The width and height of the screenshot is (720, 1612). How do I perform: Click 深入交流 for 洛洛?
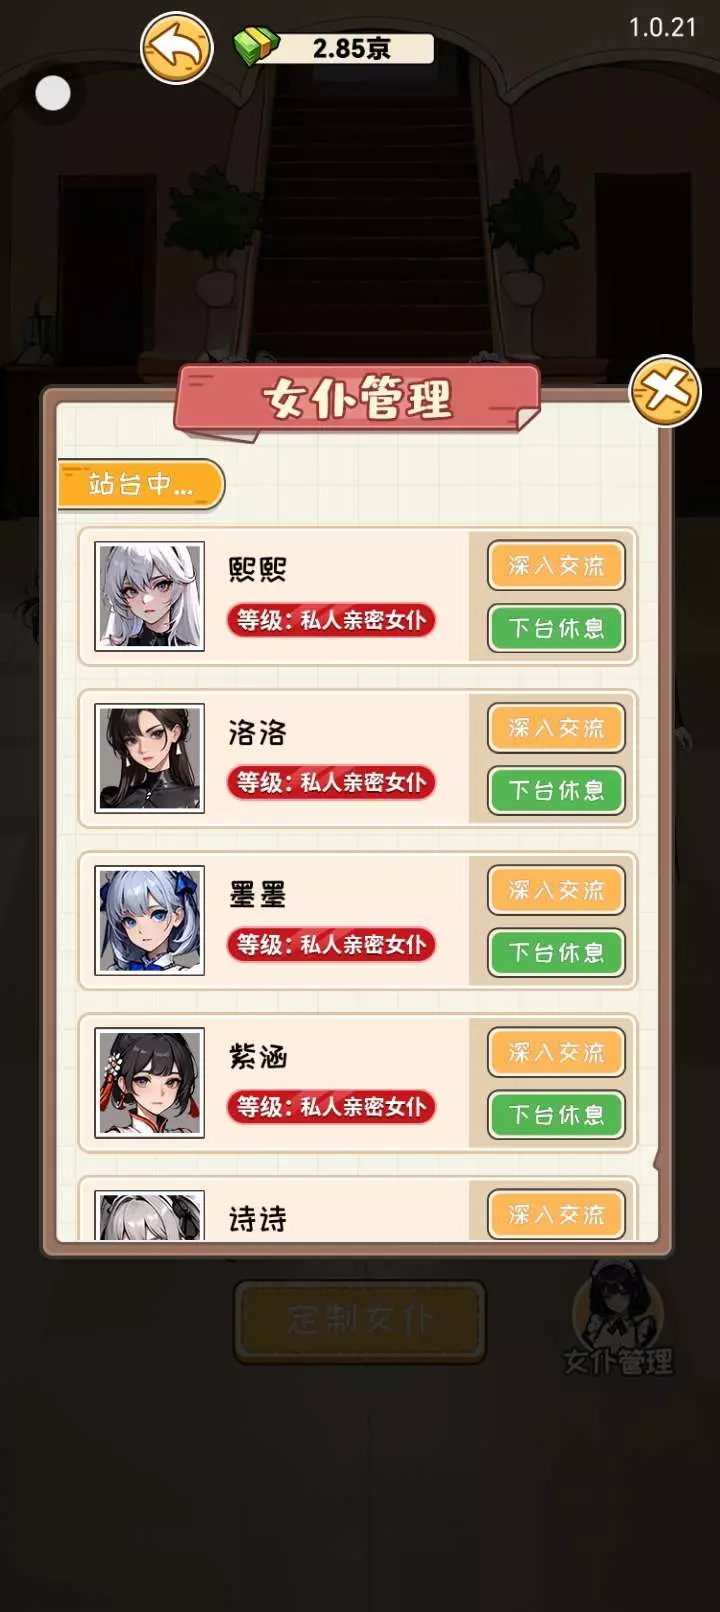pyautogui.click(x=556, y=728)
